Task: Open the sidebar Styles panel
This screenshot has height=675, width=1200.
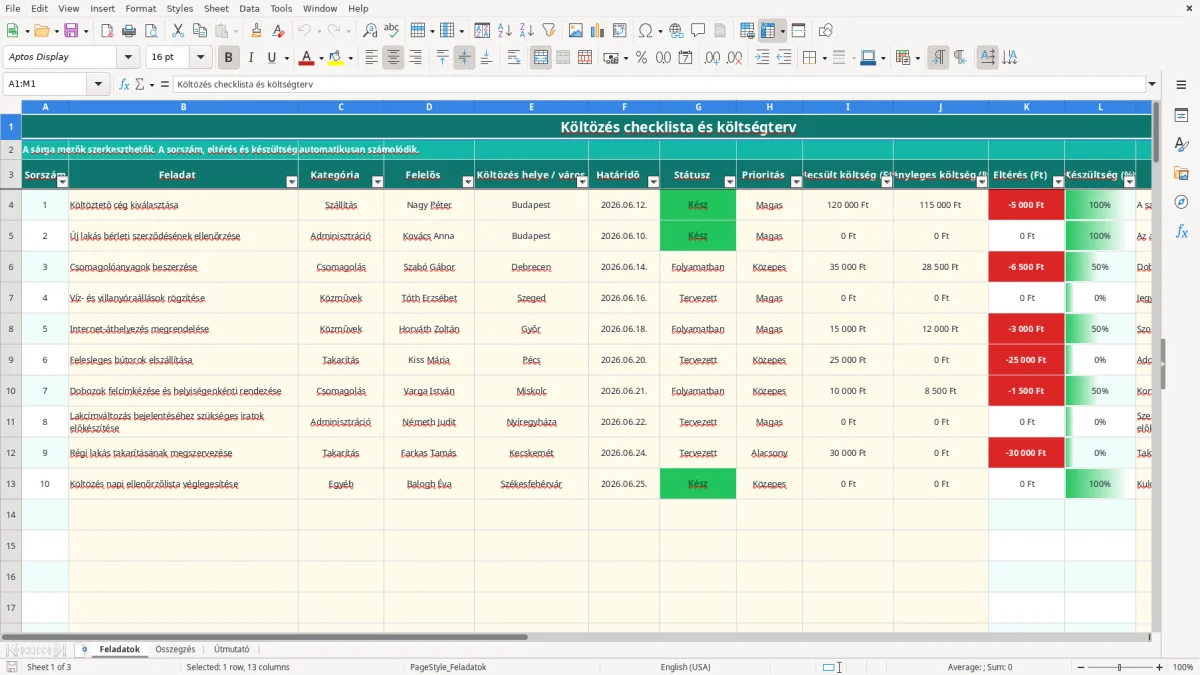Action: pyautogui.click(x=1181, y=145)
